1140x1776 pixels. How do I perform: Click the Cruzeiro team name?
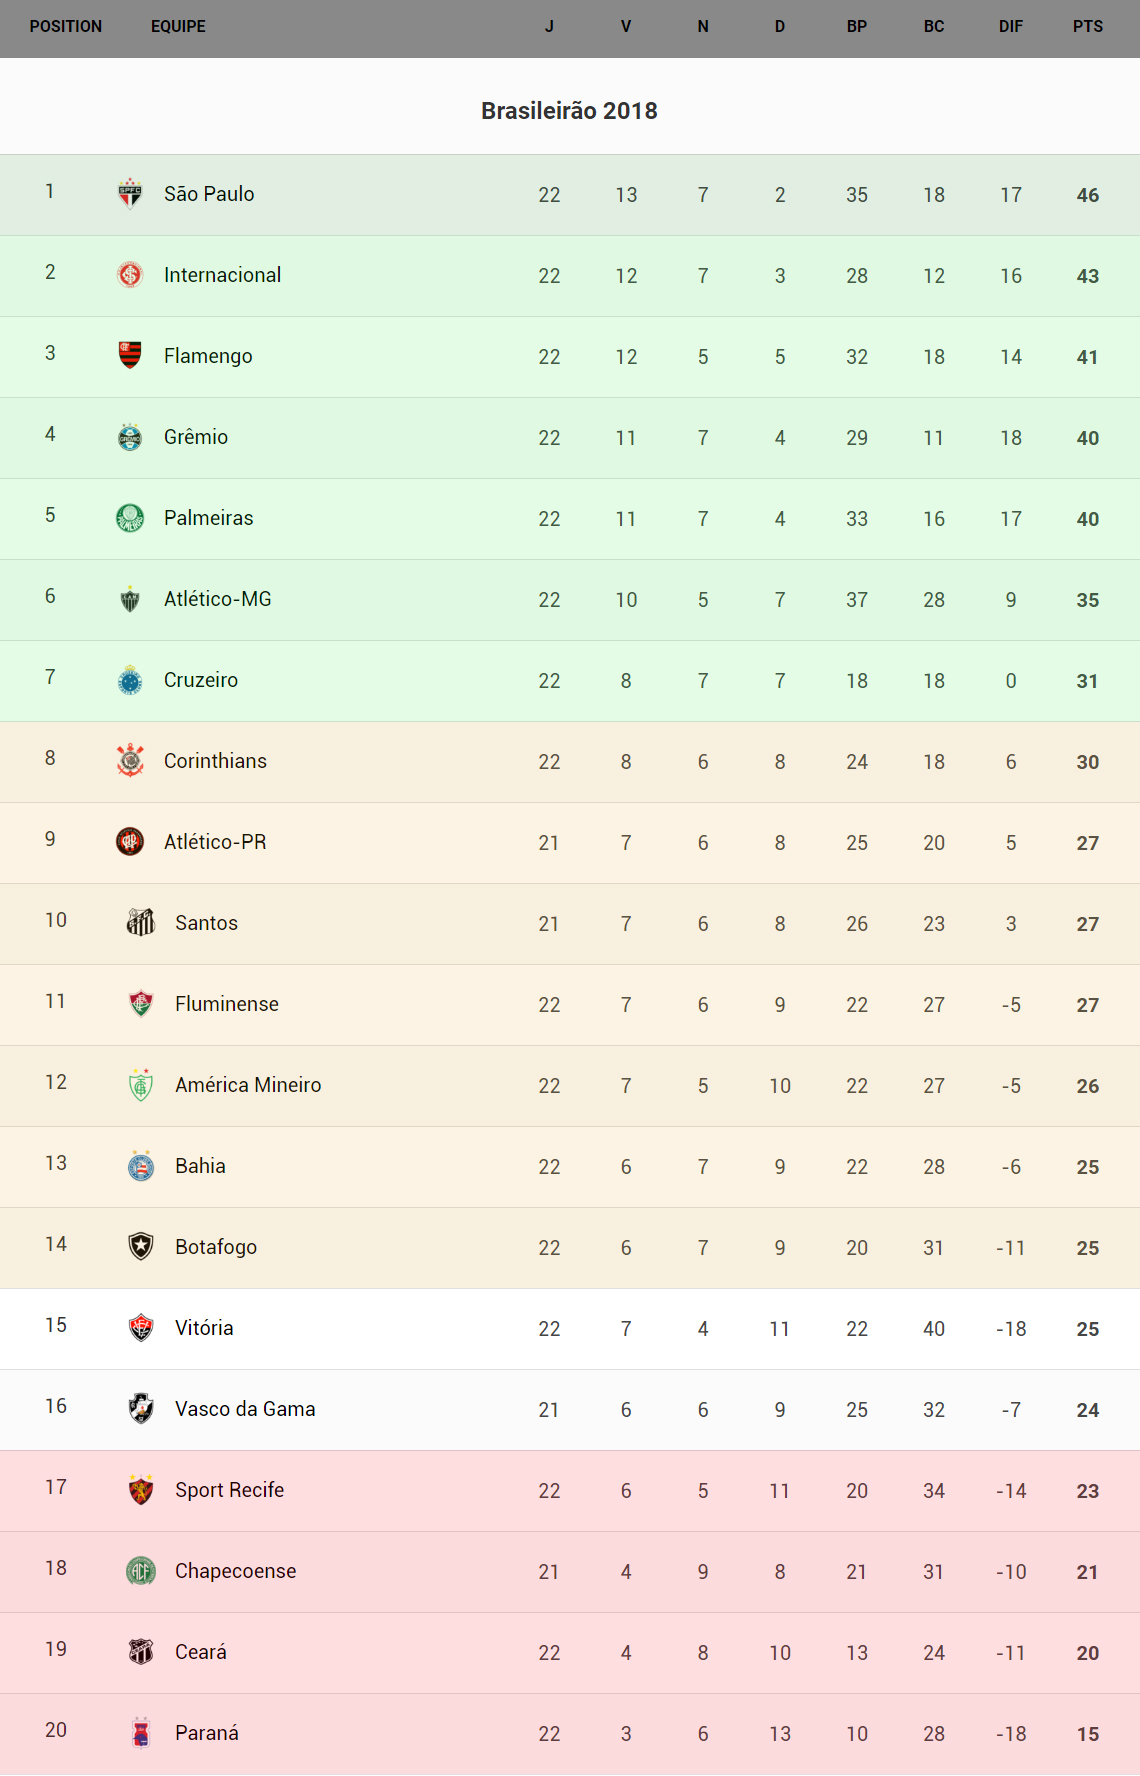(x=201, y=680)
